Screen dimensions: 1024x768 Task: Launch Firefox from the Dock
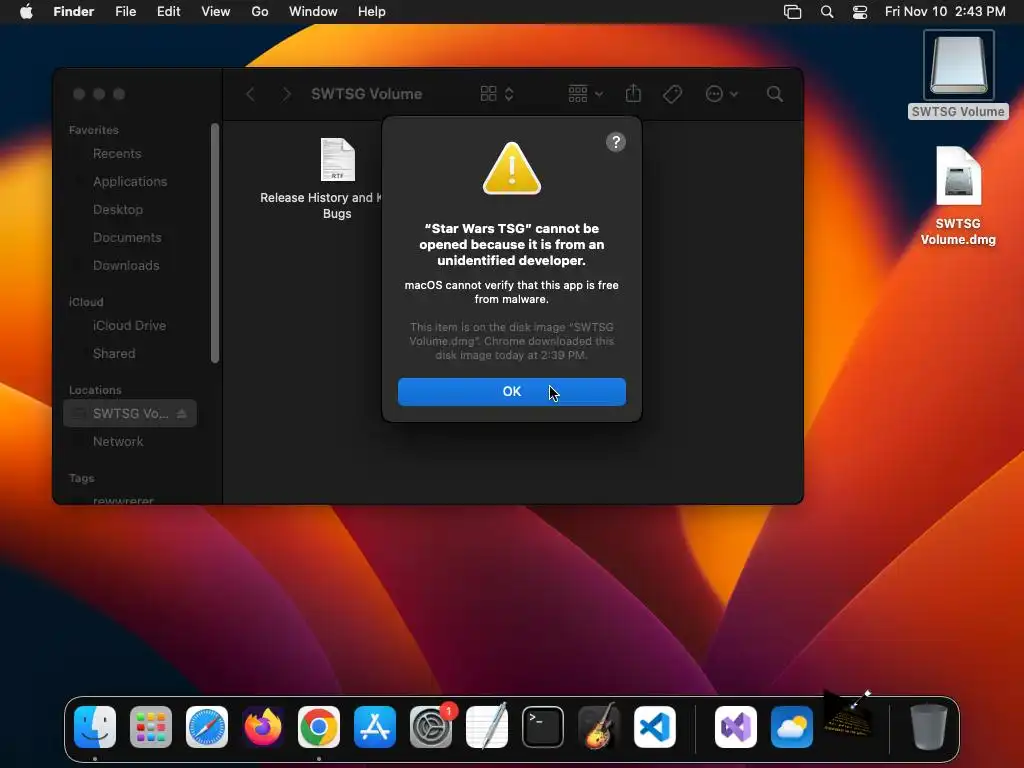(x=263, y=727)
